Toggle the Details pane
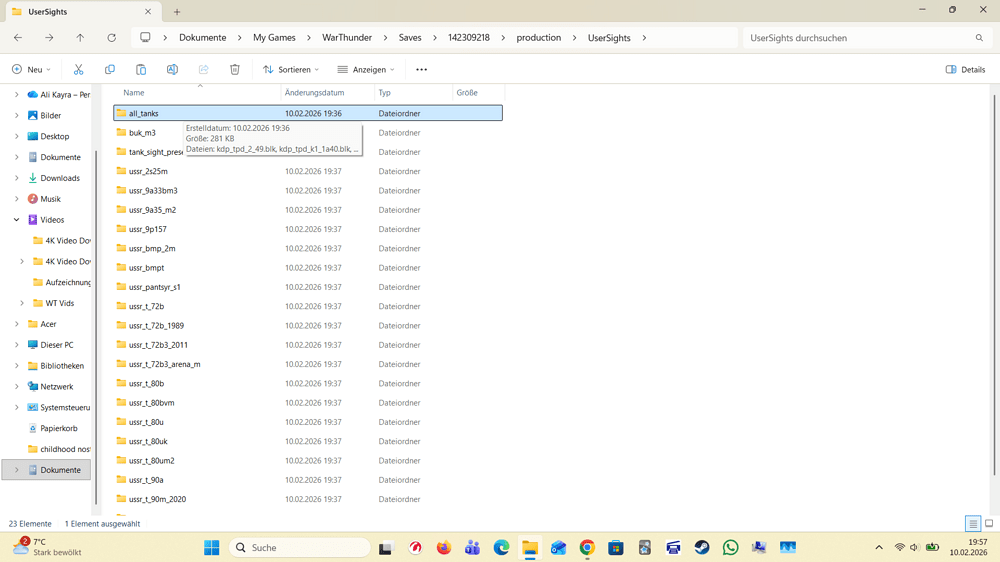 tap(965, 70)
